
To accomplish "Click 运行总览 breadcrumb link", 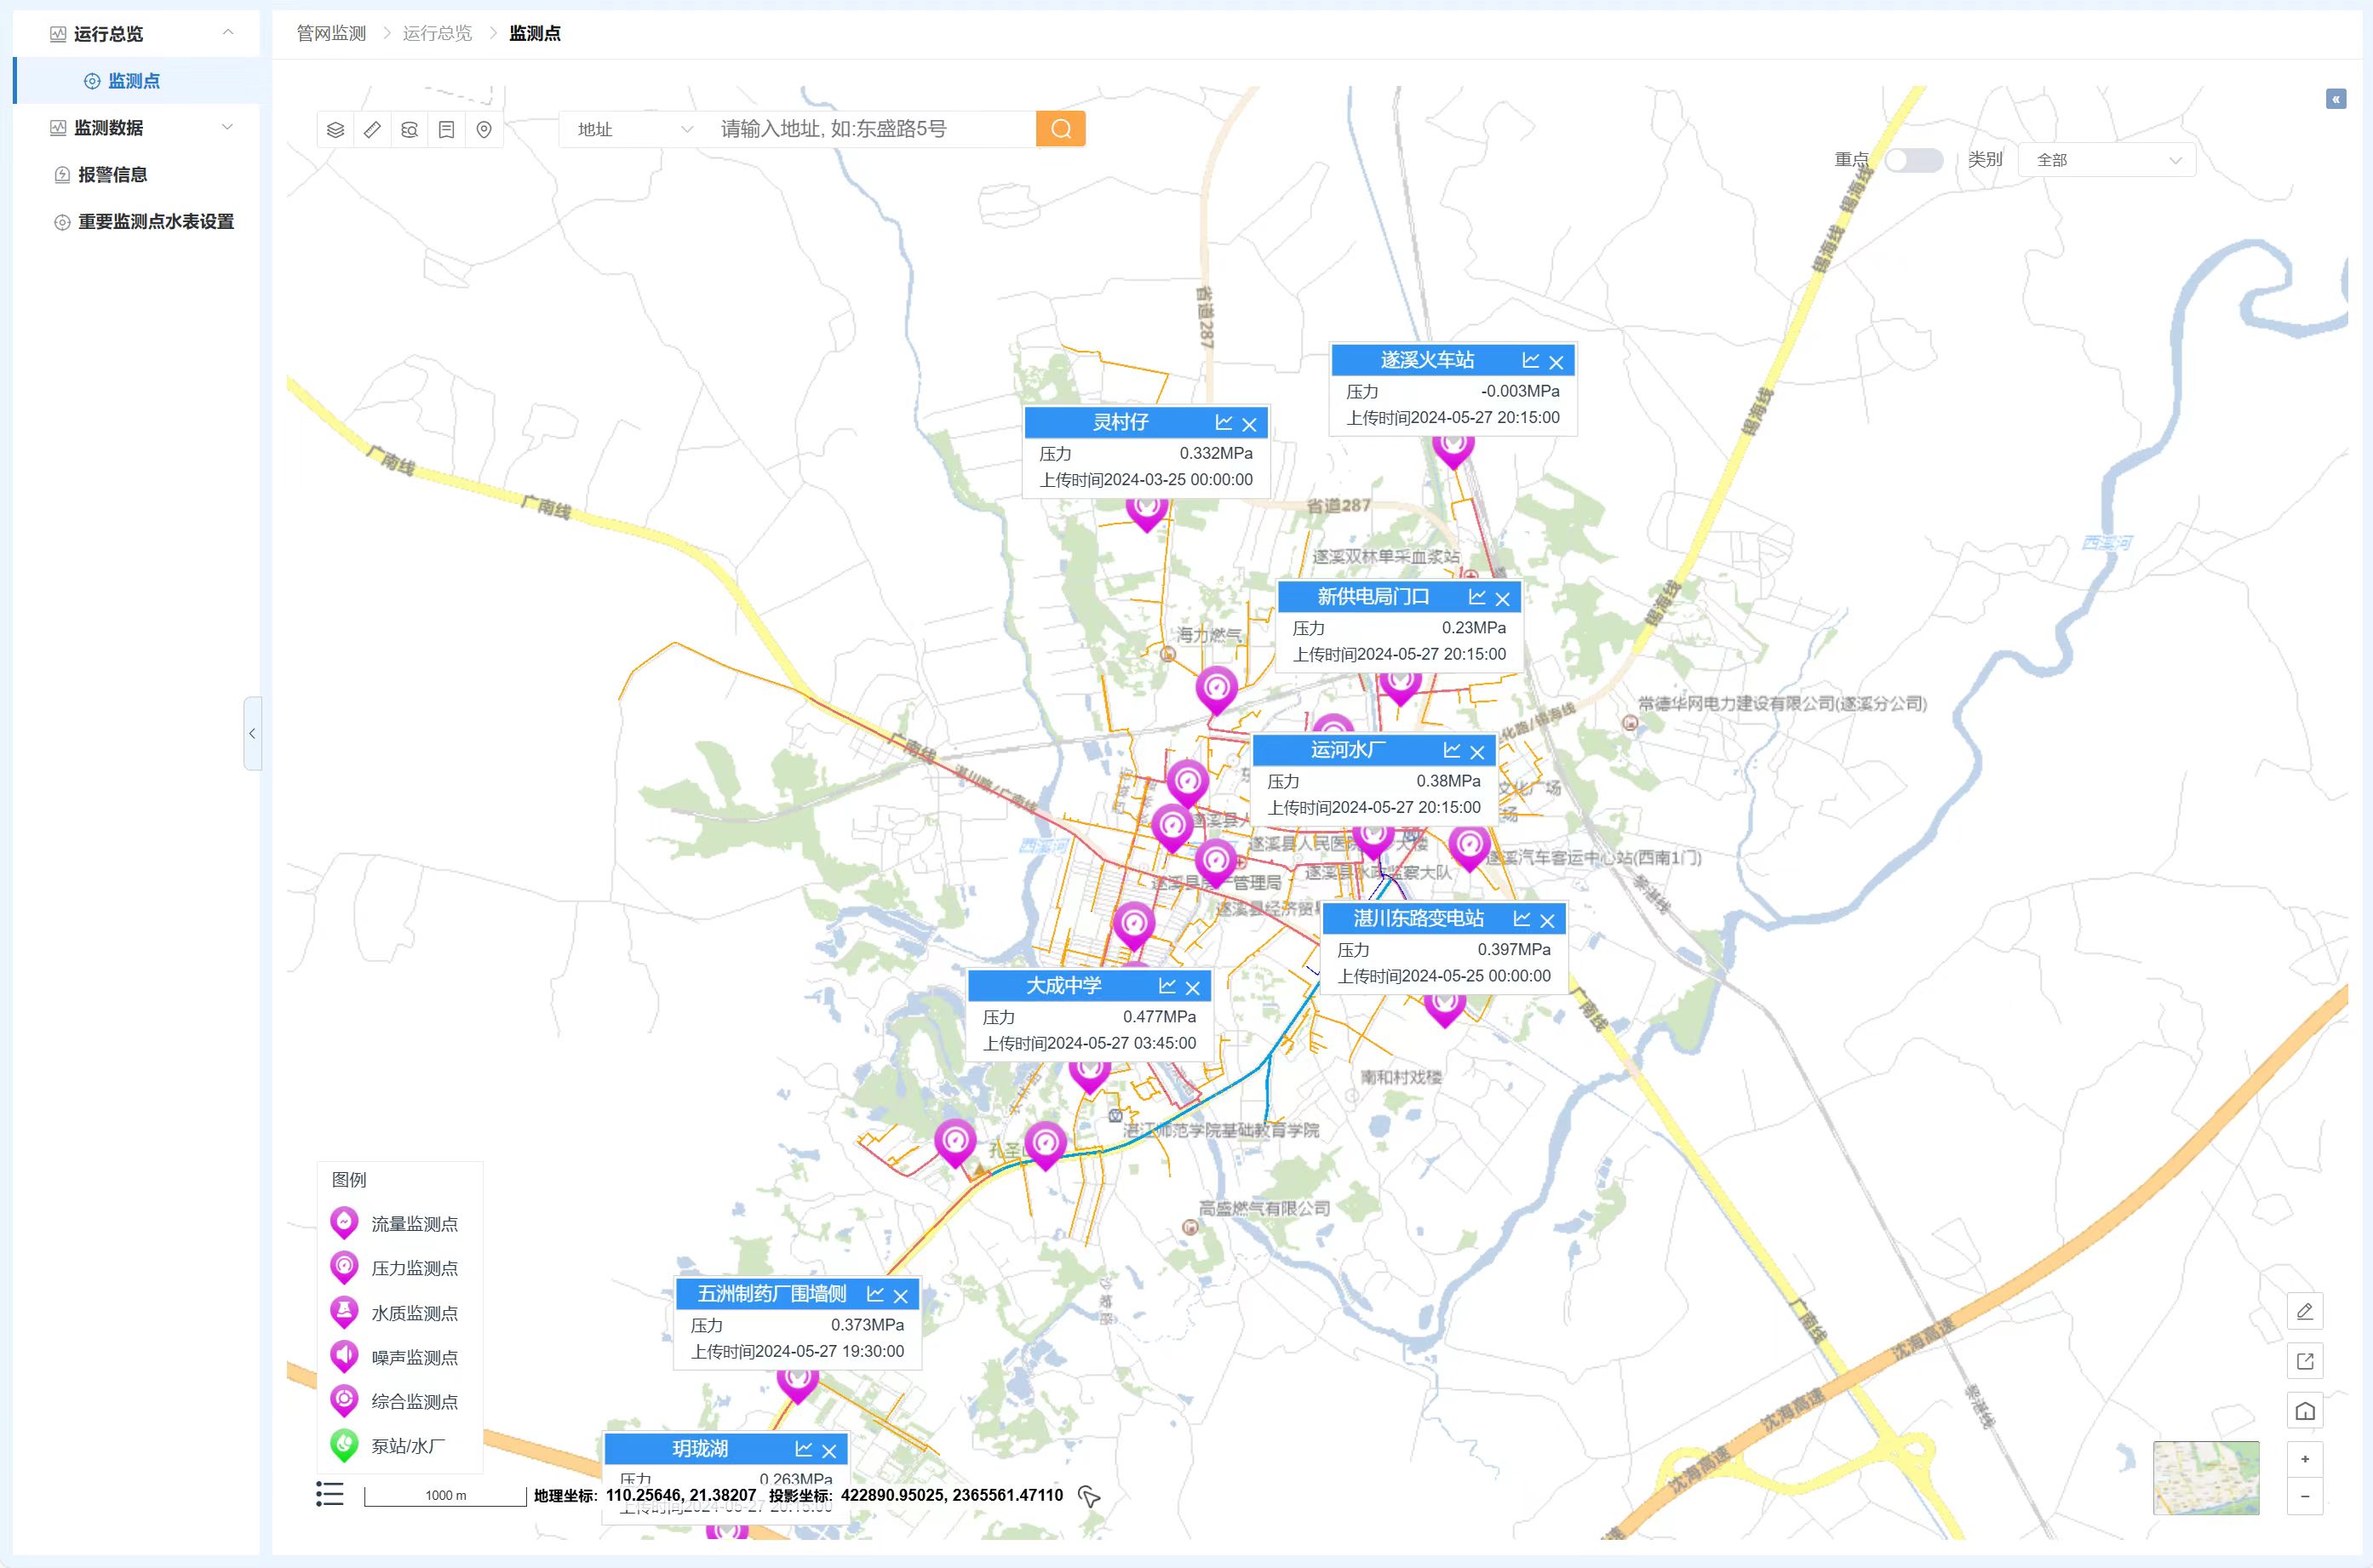I will [437, 34].
